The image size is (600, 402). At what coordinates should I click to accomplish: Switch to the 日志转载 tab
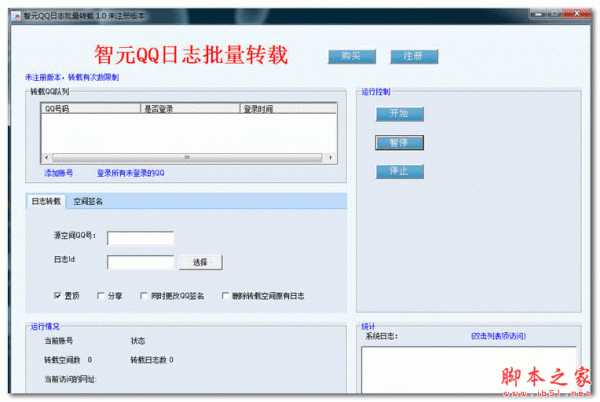point(46,201)
